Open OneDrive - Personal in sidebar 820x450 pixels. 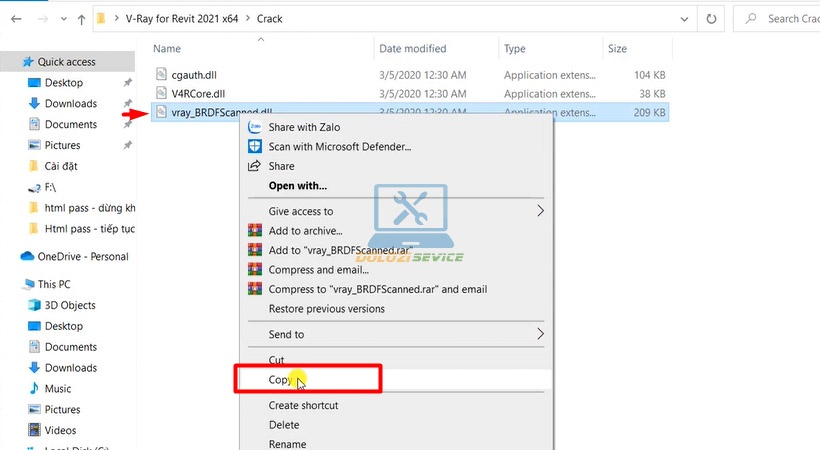[83, 256]
